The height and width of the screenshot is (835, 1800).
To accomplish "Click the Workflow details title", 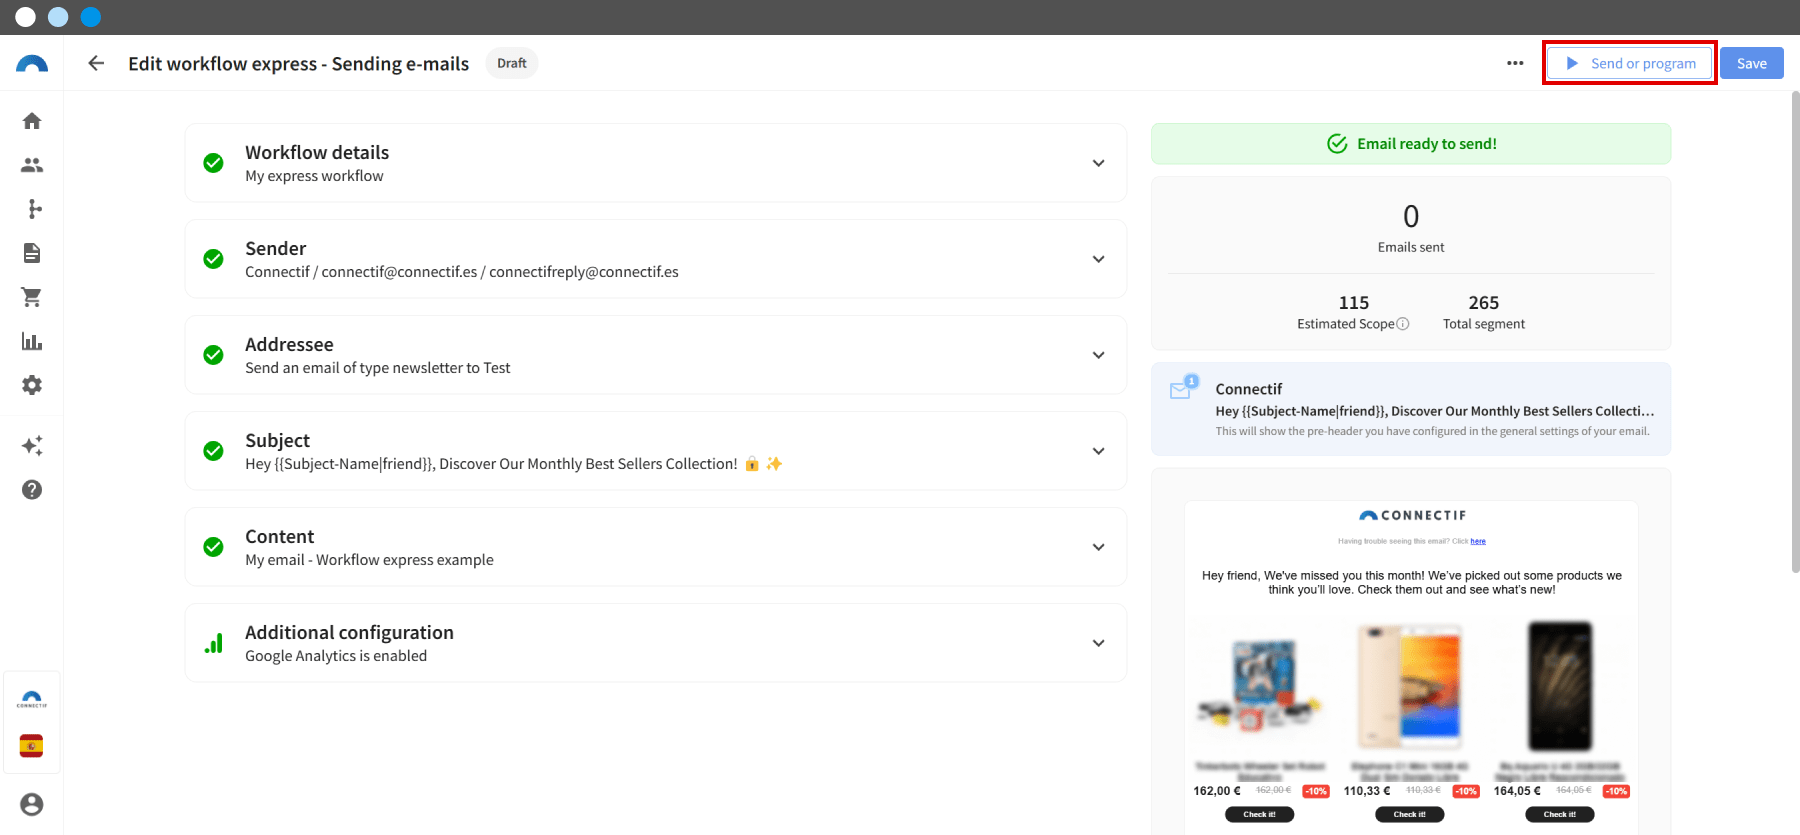I will pos(317,152).
